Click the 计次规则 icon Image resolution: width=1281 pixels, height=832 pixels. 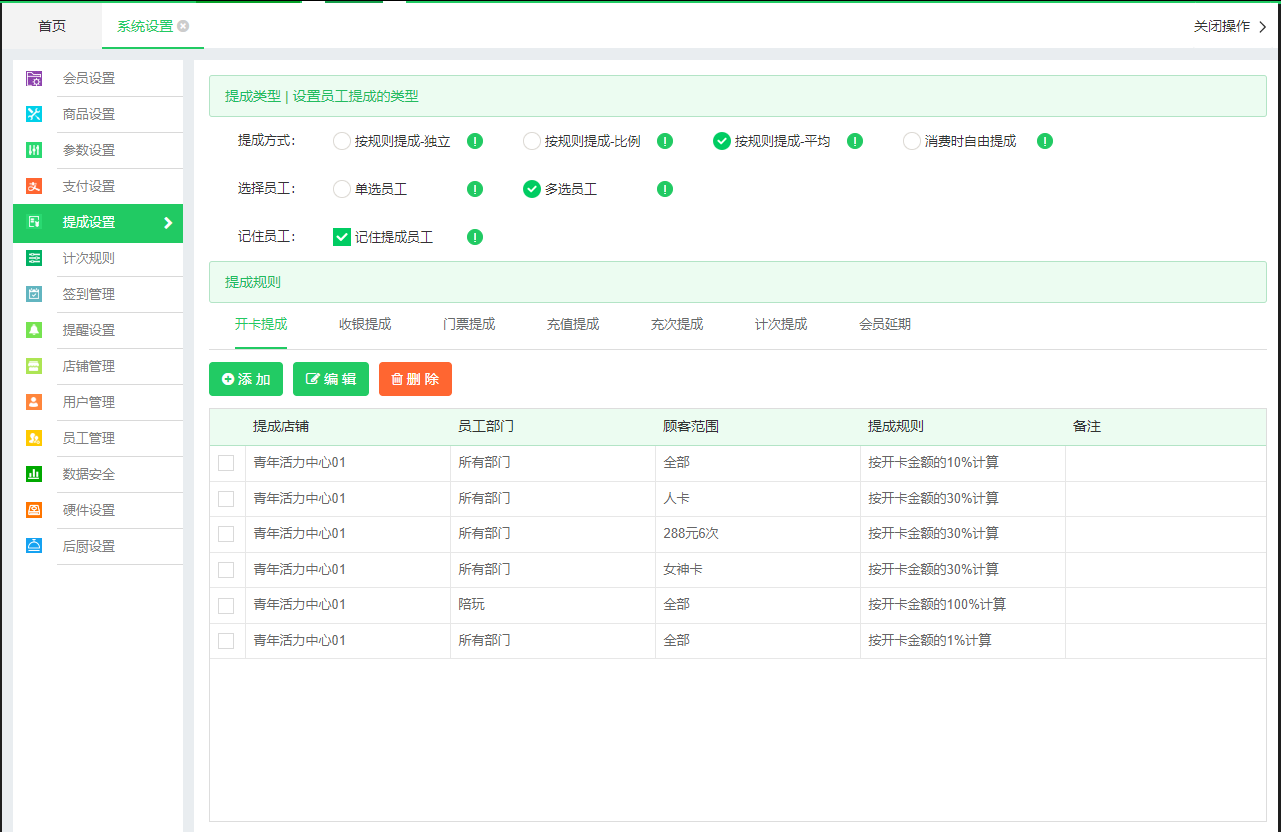pos(34,258)
